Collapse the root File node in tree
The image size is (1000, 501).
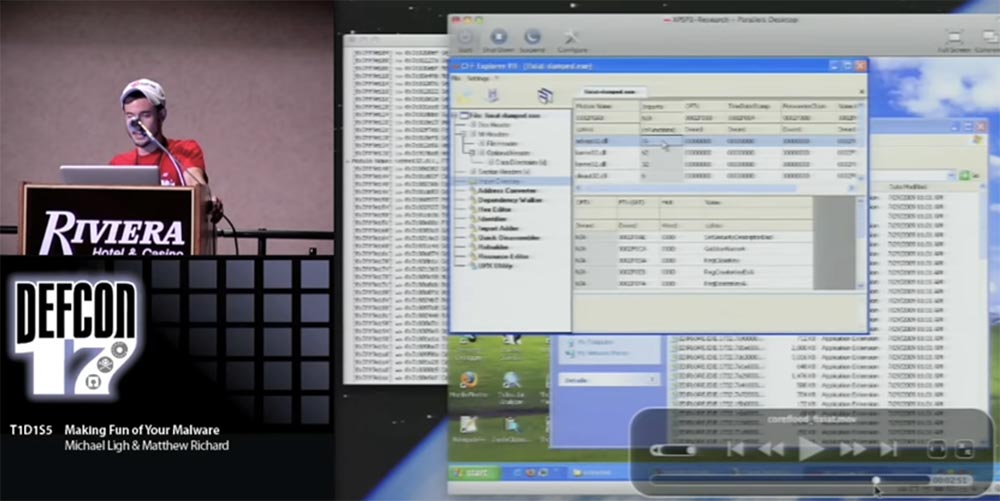[455, 116]
